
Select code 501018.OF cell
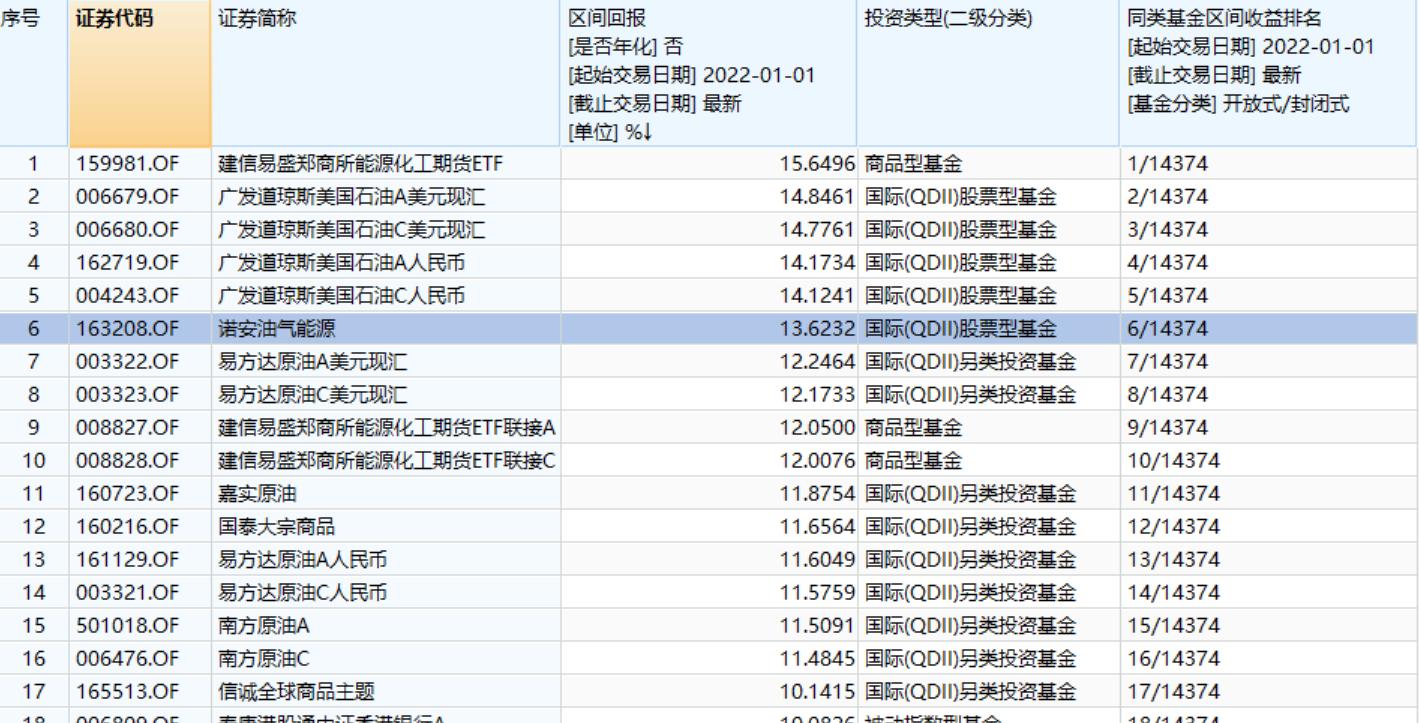coord(128,626)
